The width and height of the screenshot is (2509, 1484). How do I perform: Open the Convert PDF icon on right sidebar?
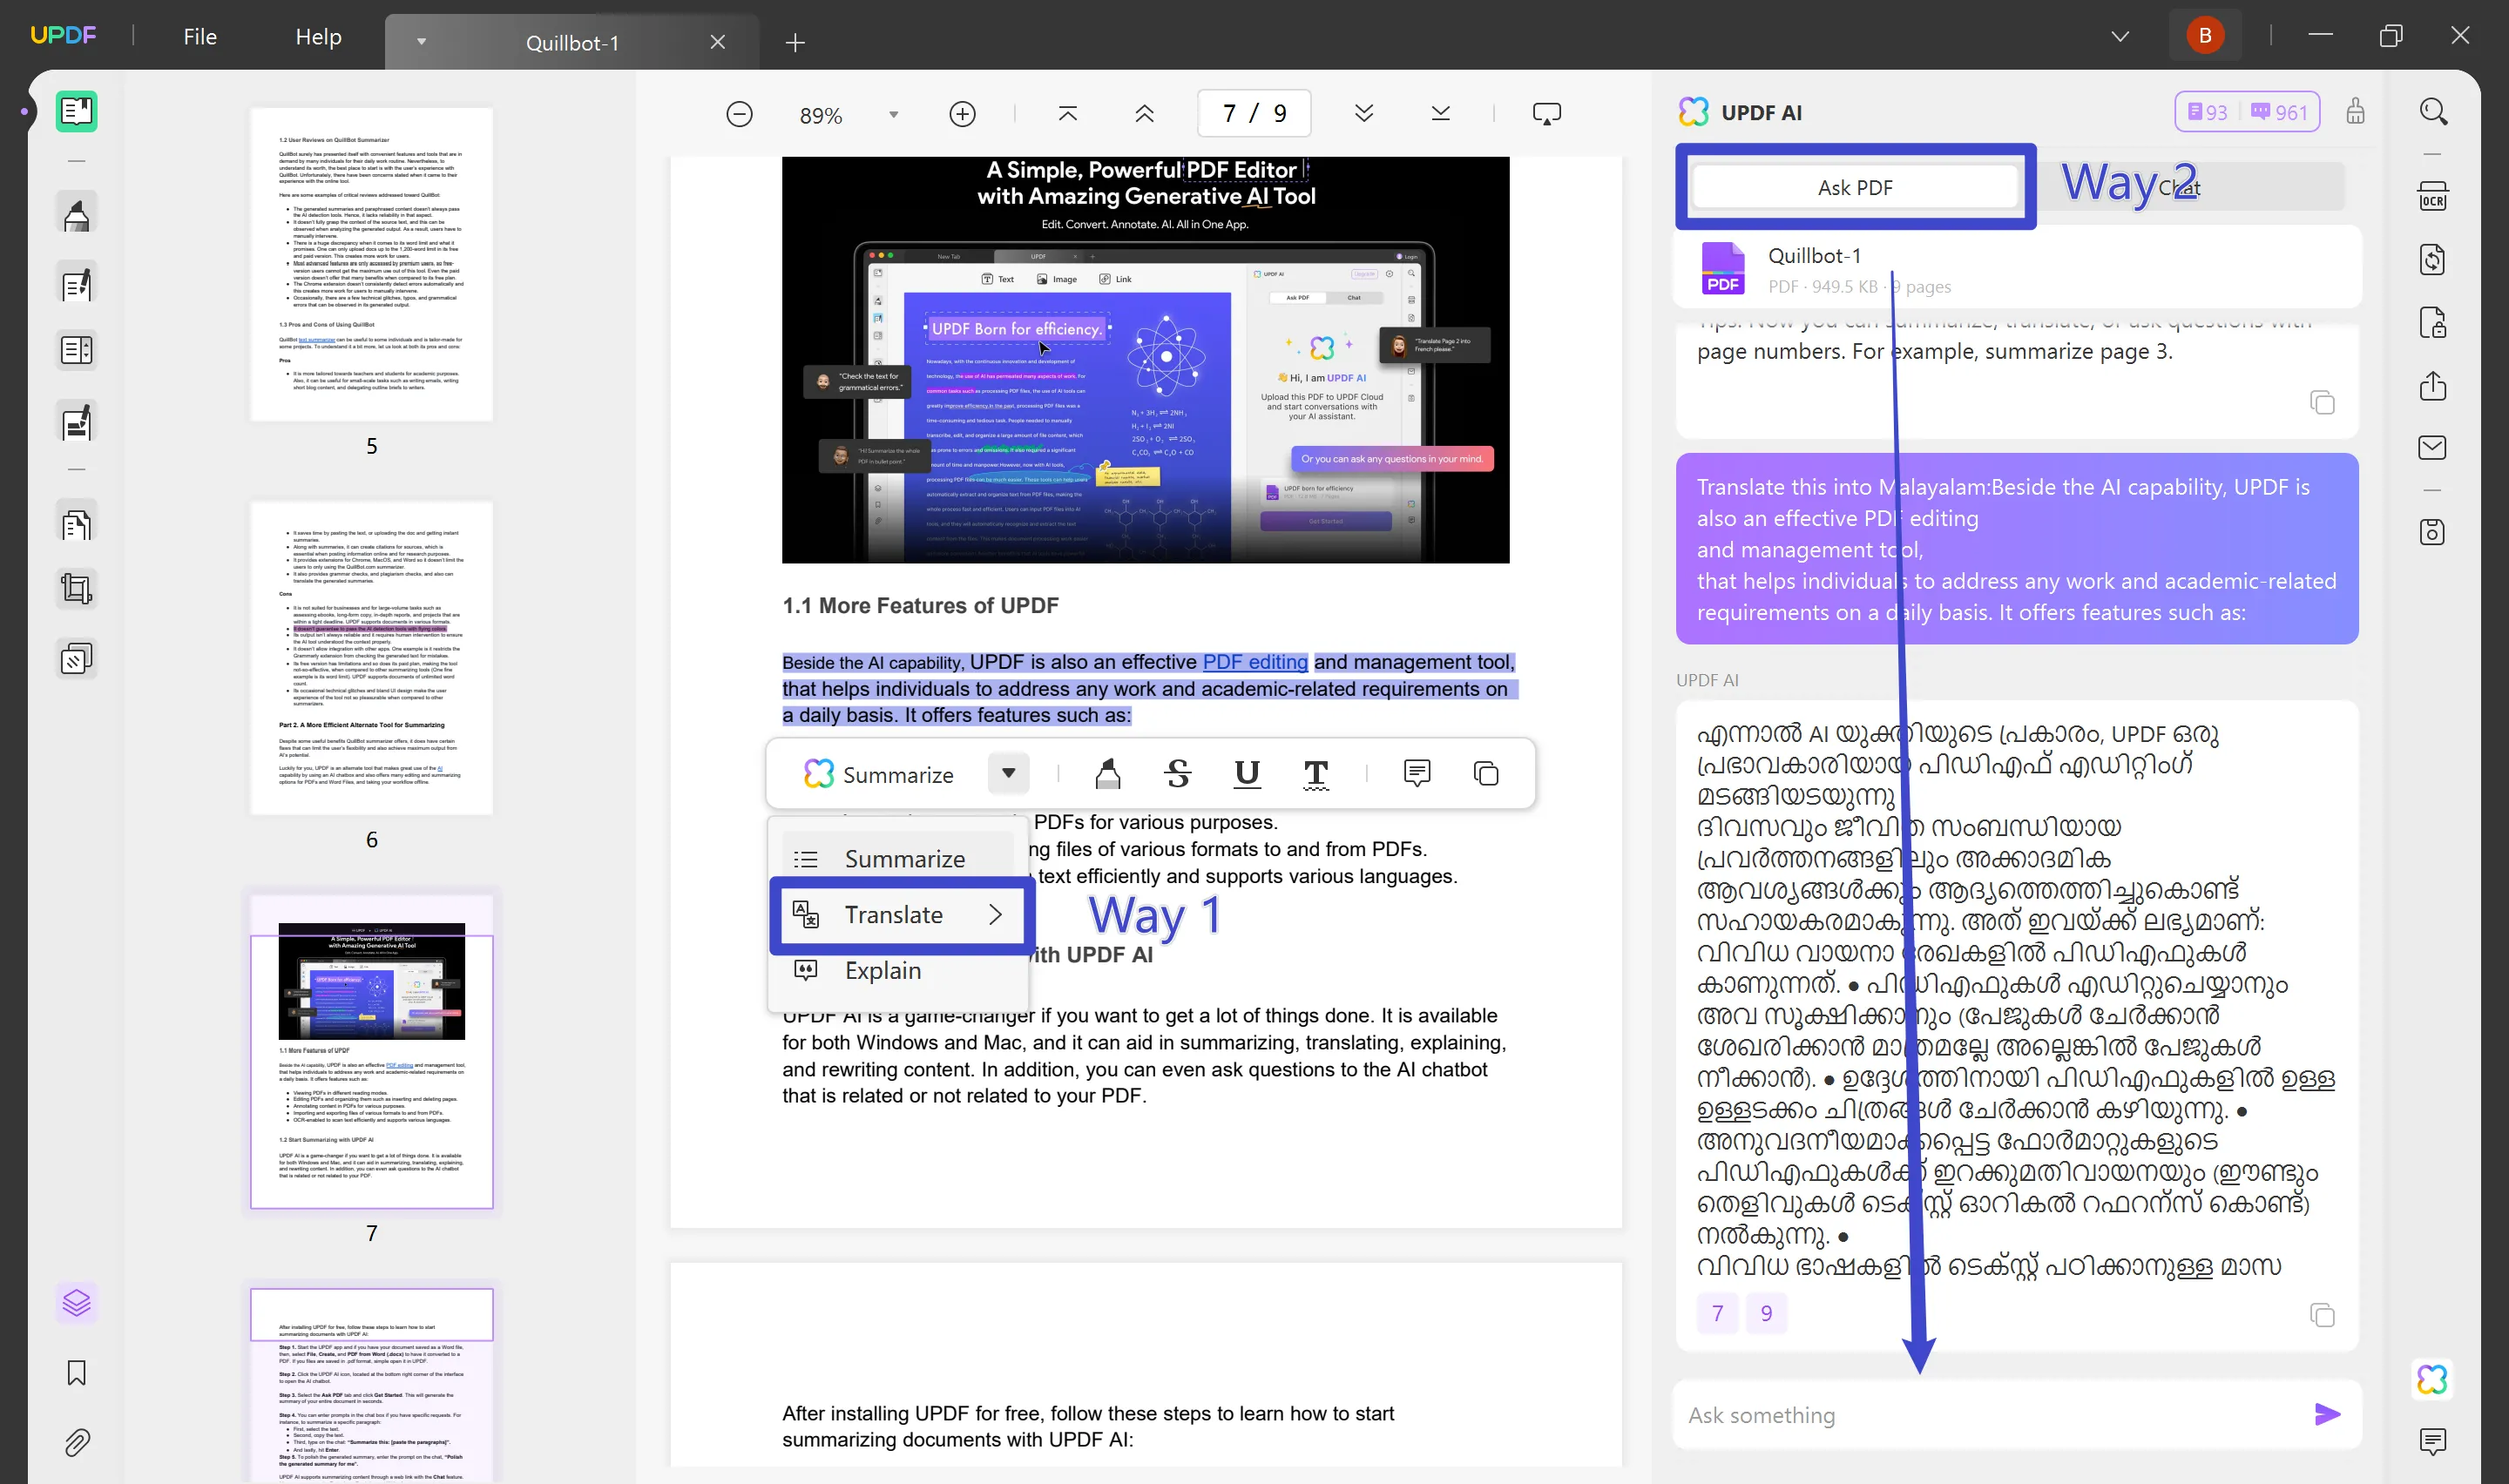click(x=2432, y=260)
